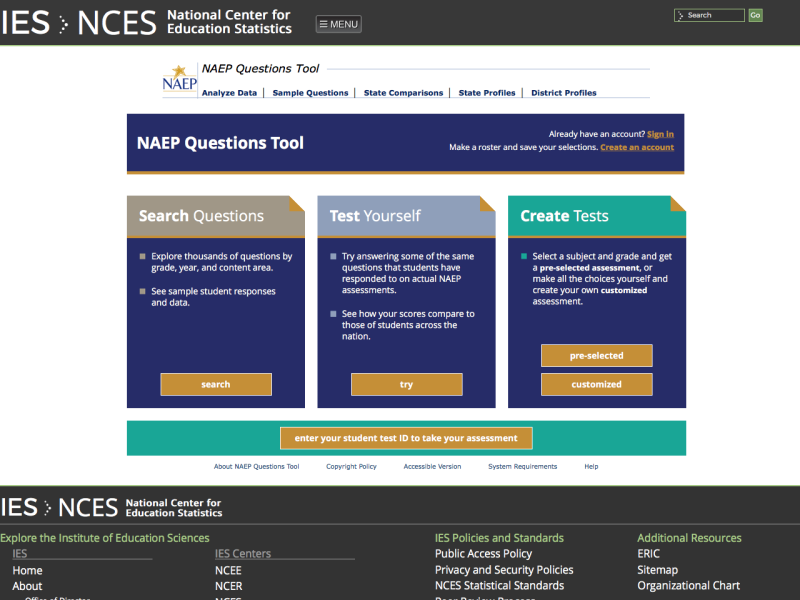Sign in to your existing account
Screen dimensions: 800x600
tap(660, 133)
